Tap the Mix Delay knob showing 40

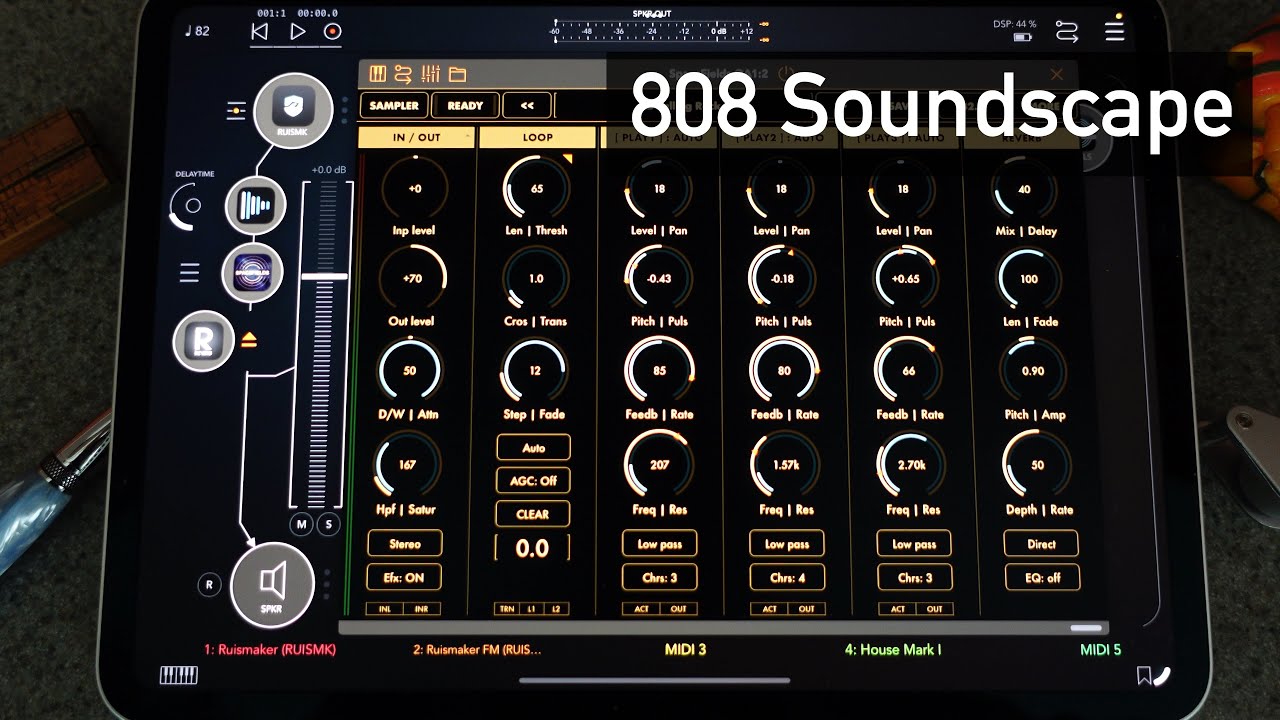pos(1025,188)
